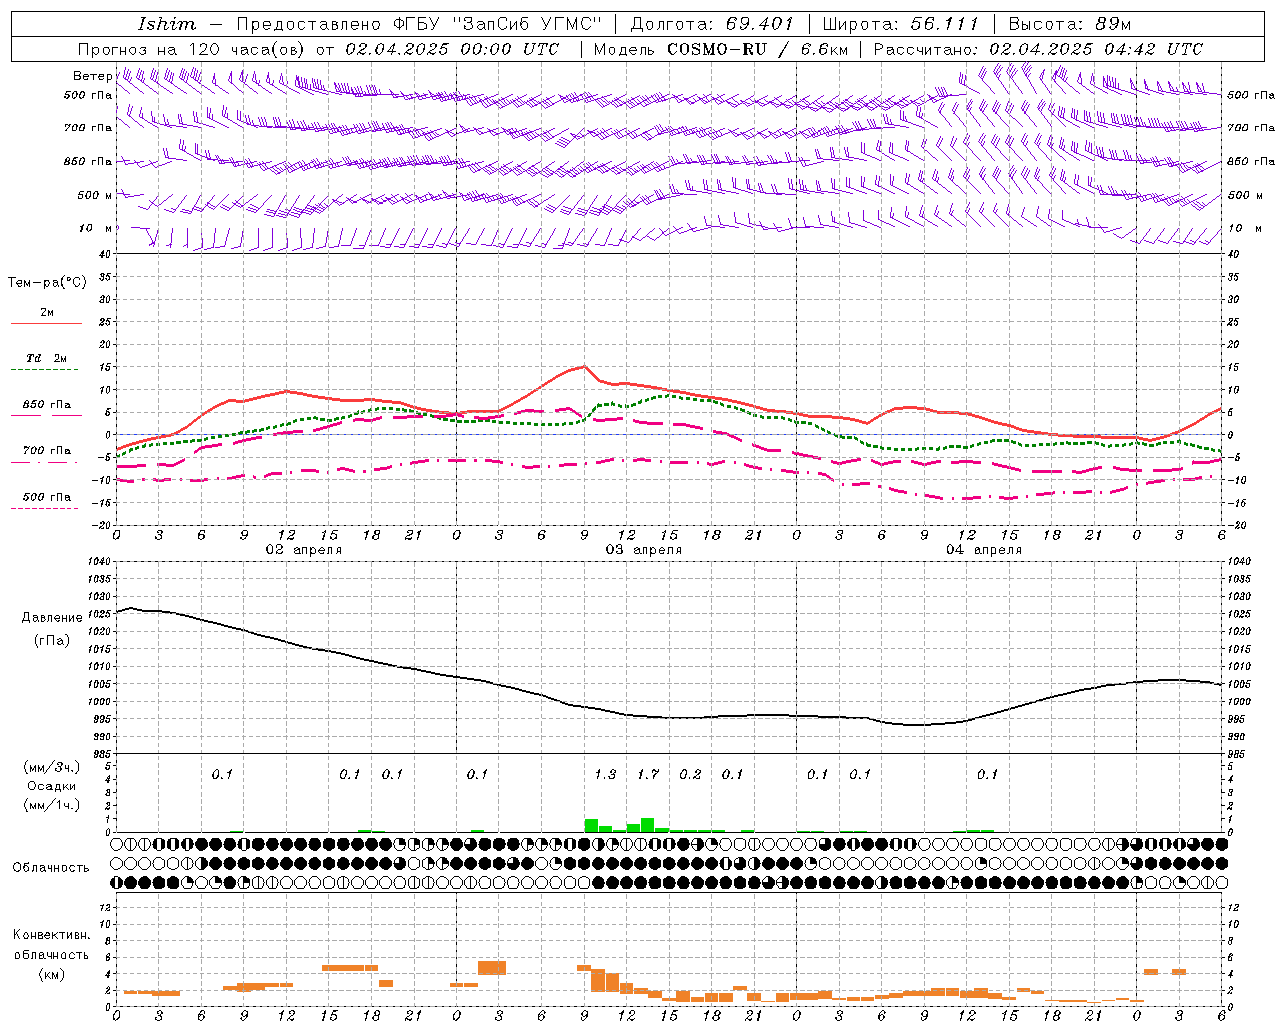This screenshot has width=1280, height=1024.
Task: Select left "850 гПа" wind level label
Action: [x=88, y=161]
